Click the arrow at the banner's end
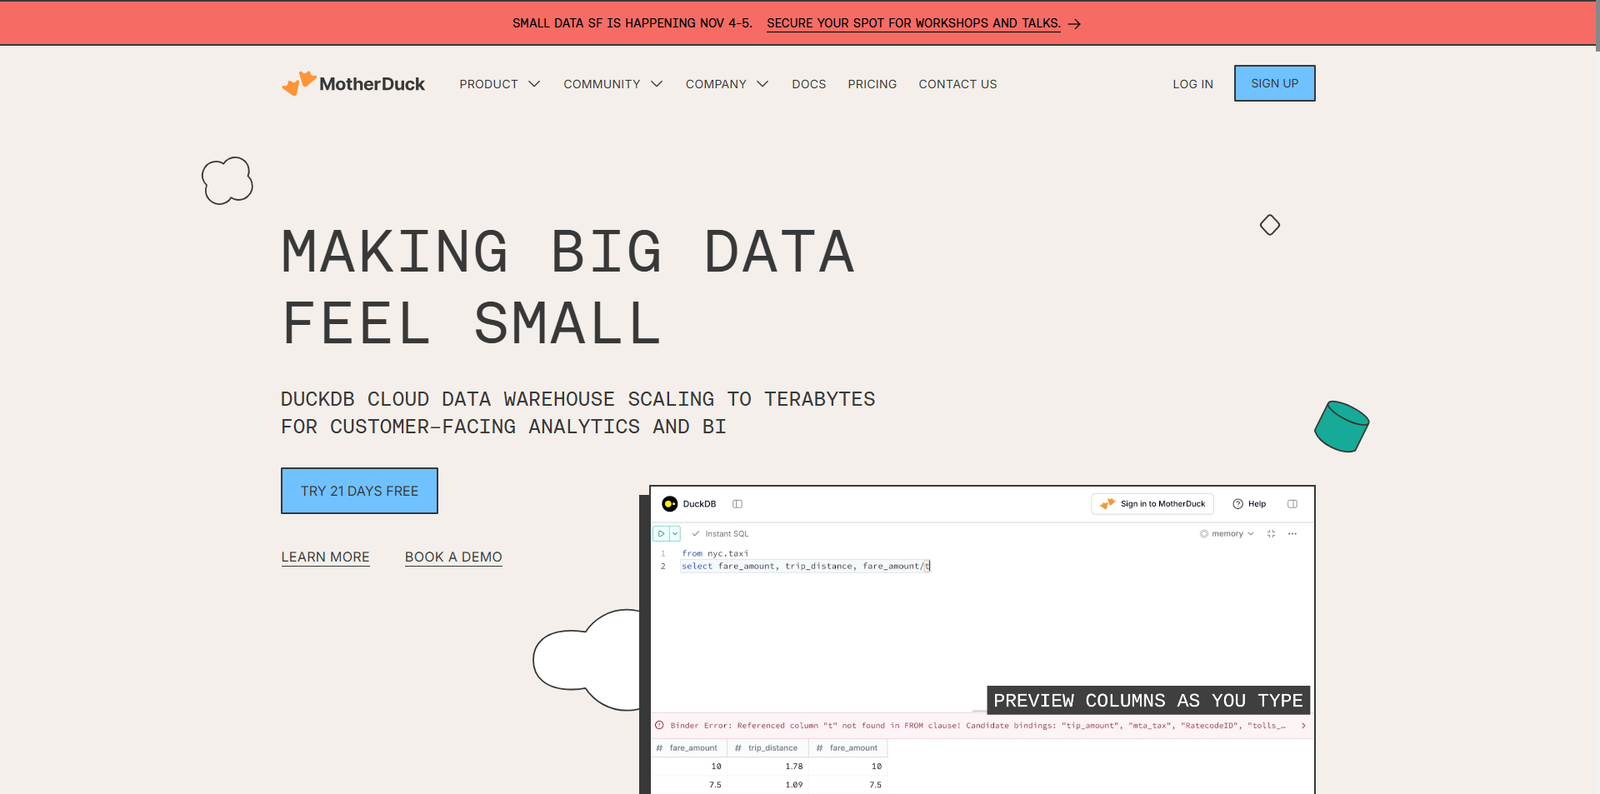1600x794 pixels. pyautogui.click(x=1075, y=24)
